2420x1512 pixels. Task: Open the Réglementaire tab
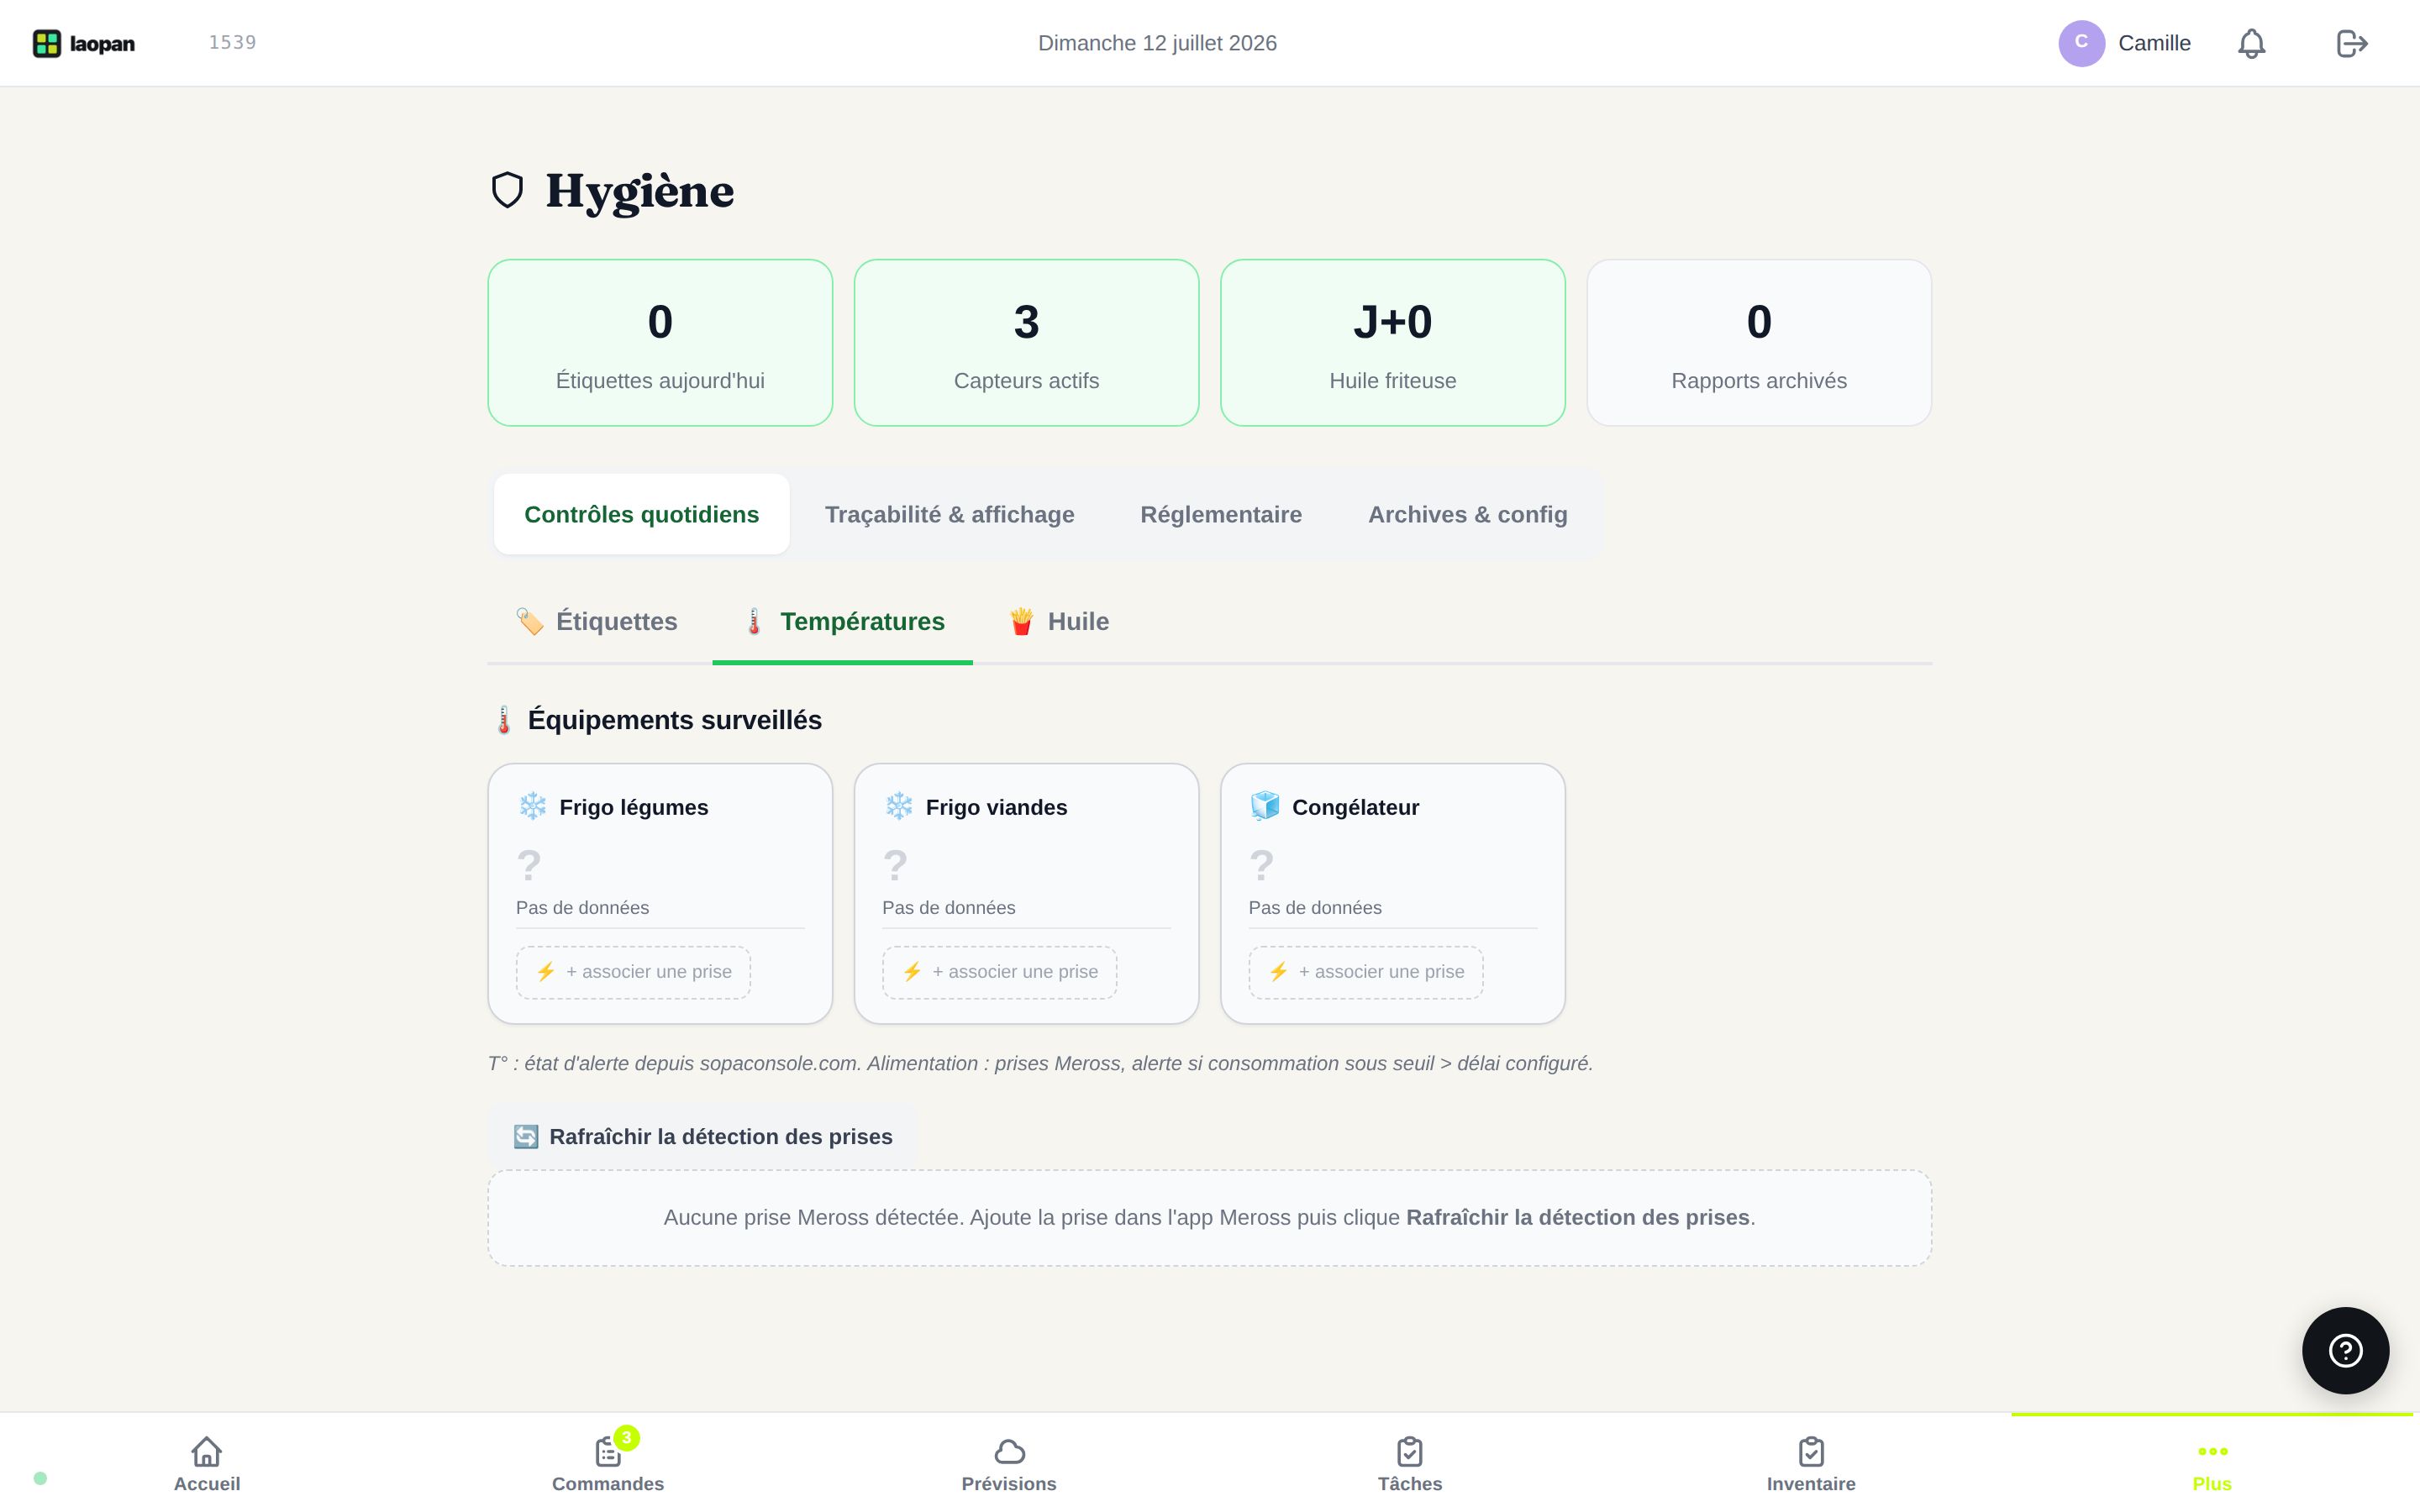(x=1221, y=514)
